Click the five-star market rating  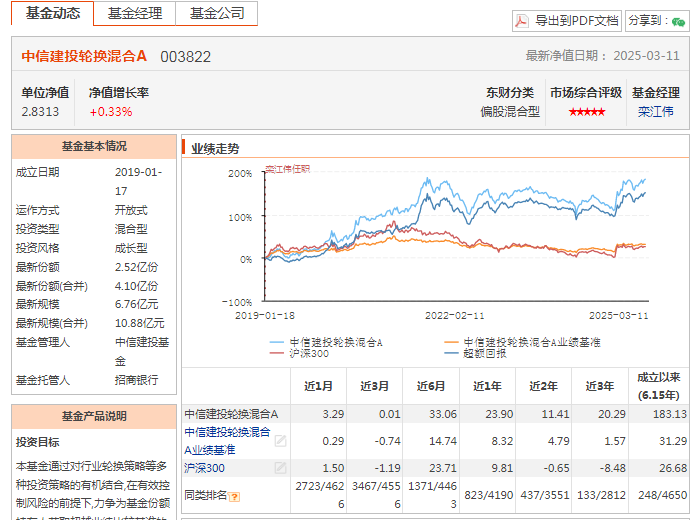(587, 112)
